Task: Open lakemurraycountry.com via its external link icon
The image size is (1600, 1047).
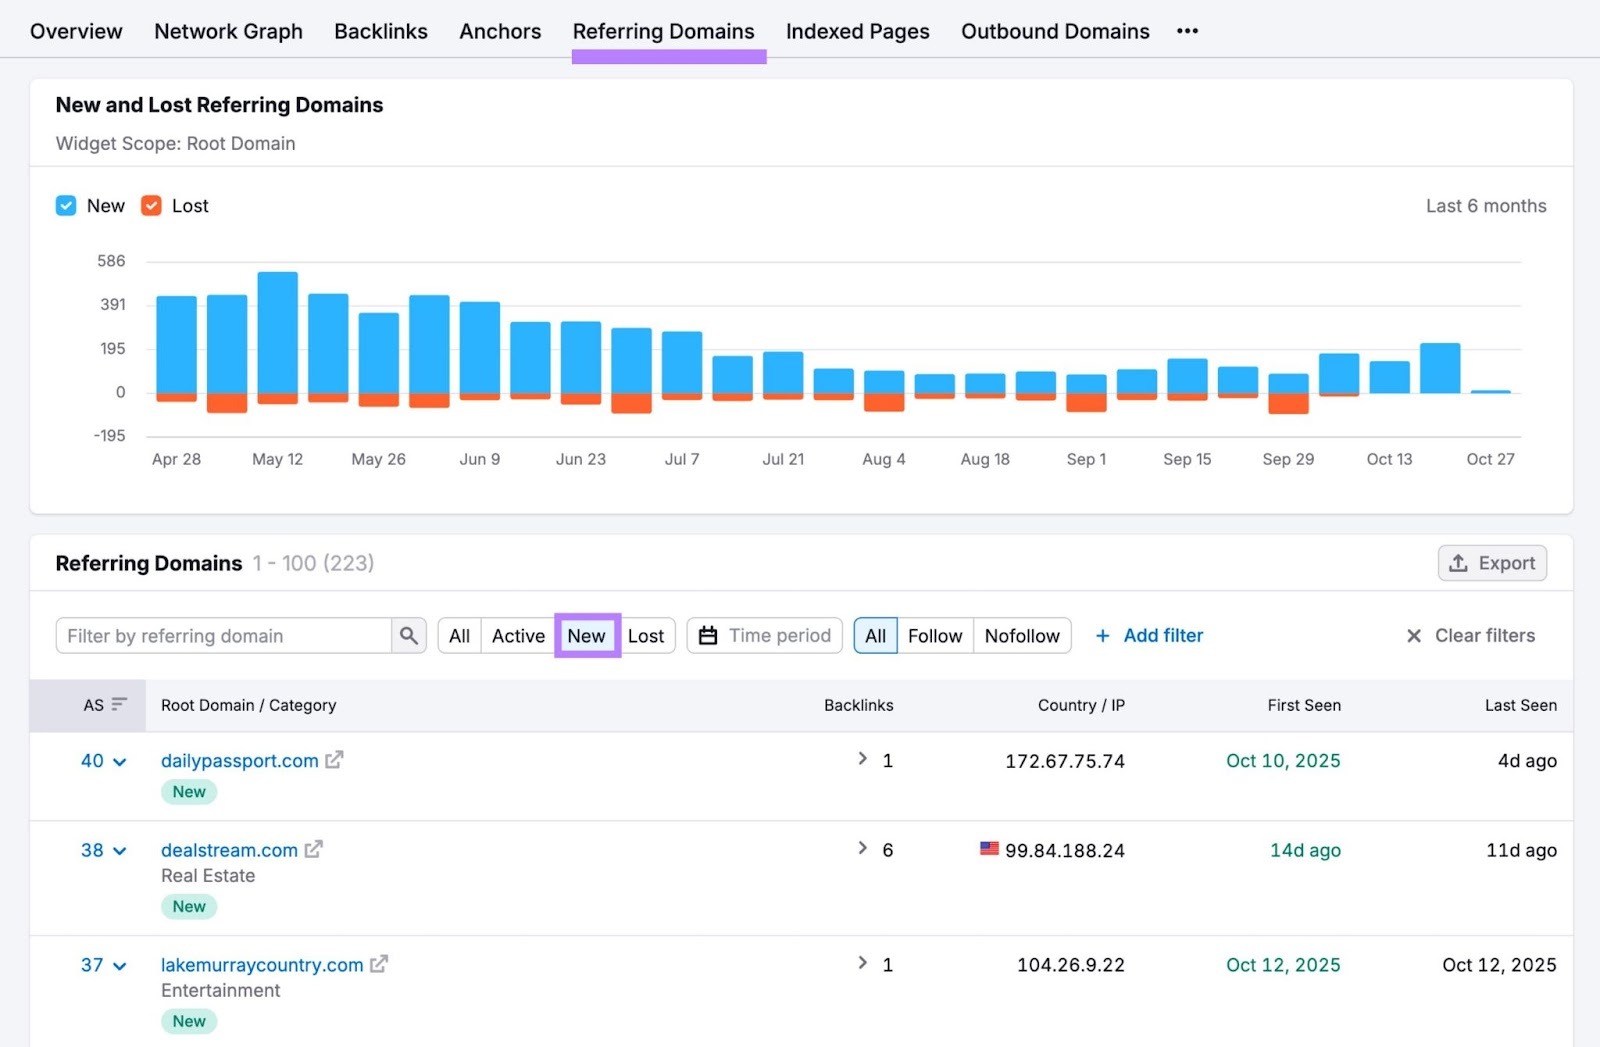Action: [379, 964]
